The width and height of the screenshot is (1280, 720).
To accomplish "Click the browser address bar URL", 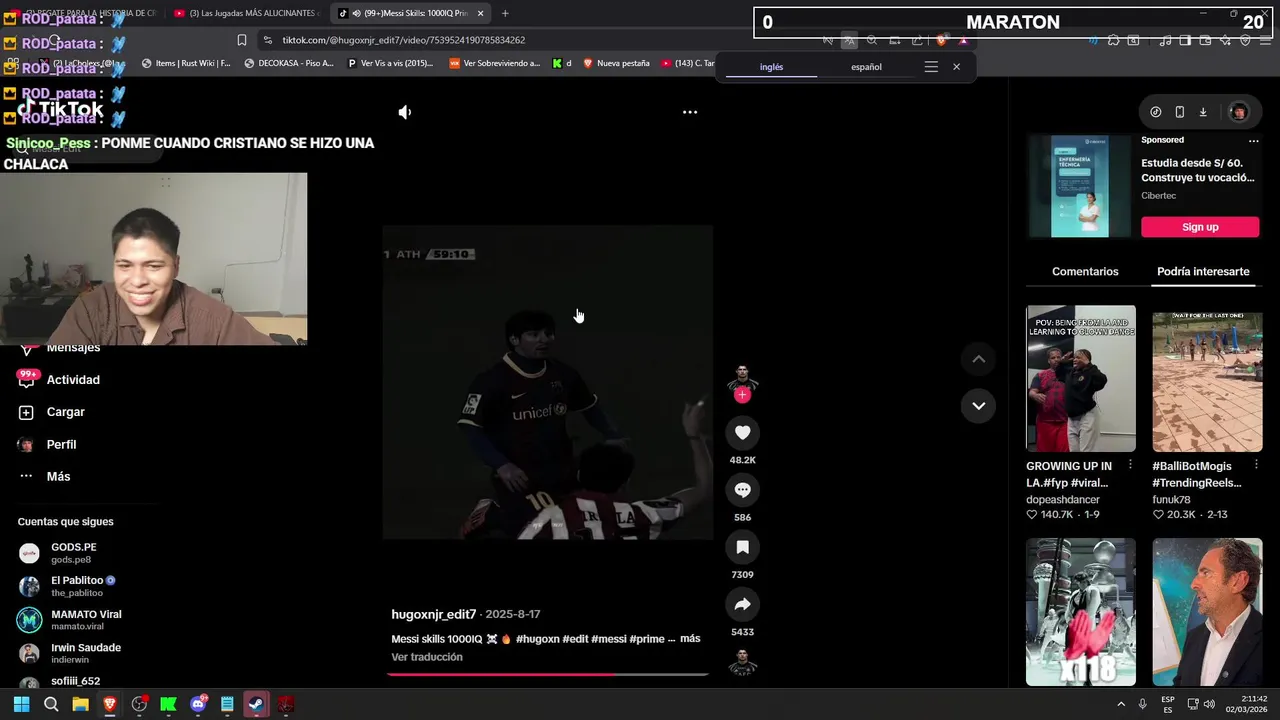I will [403, 40].
